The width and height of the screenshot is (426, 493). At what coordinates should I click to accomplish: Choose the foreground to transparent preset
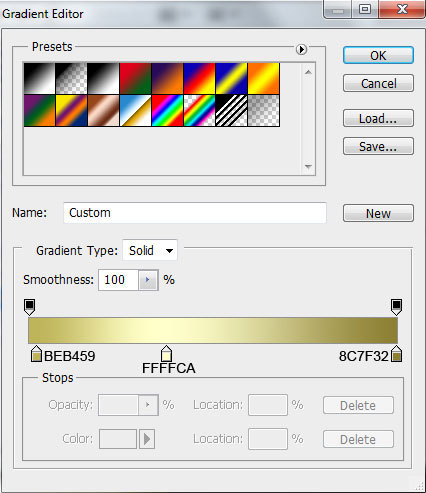click(x=71, y=79)
